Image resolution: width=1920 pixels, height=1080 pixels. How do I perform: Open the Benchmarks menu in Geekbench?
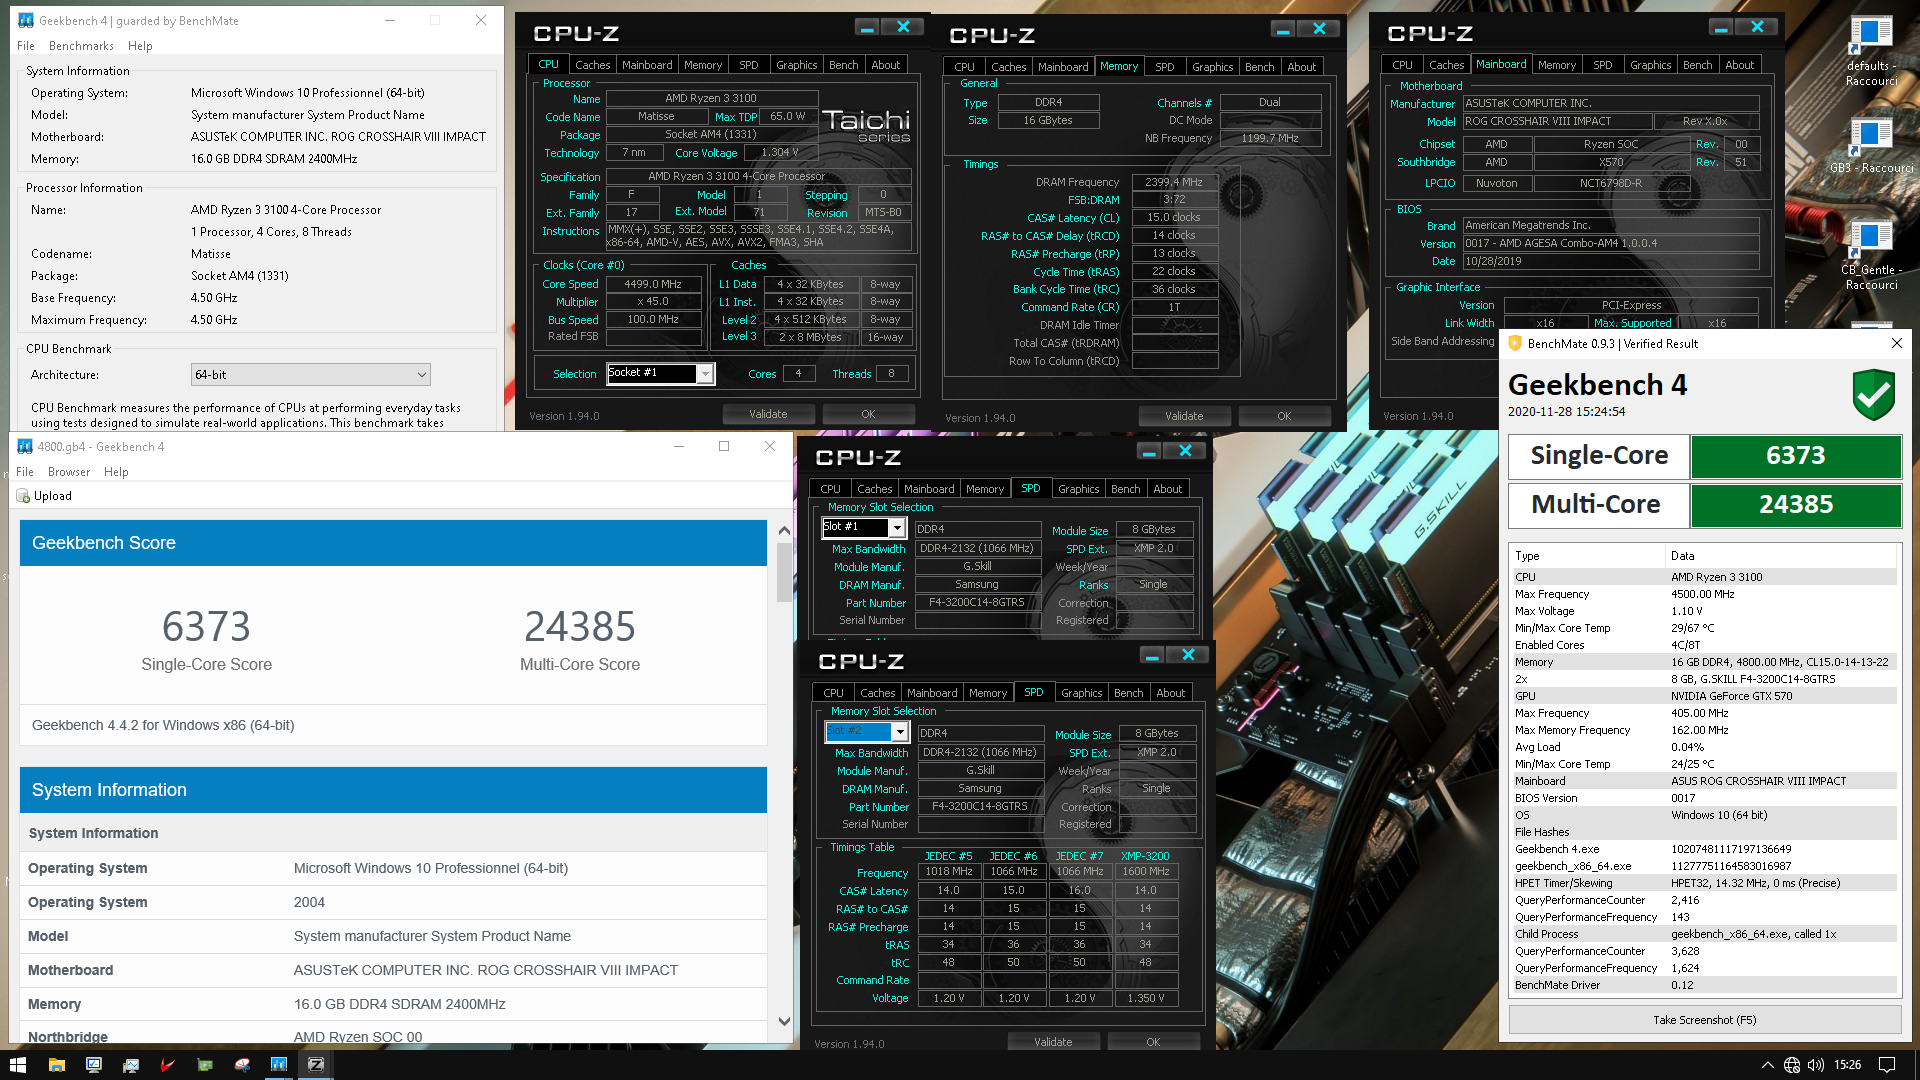[x=81, y=46]
